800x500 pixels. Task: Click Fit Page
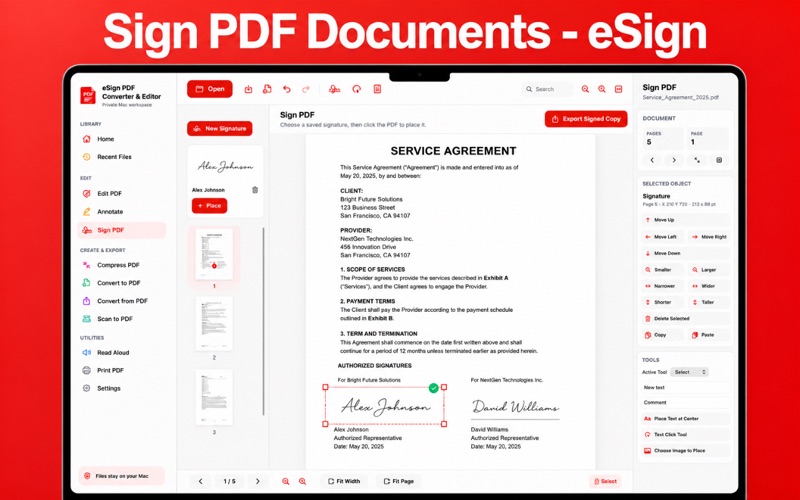(398, 481)
